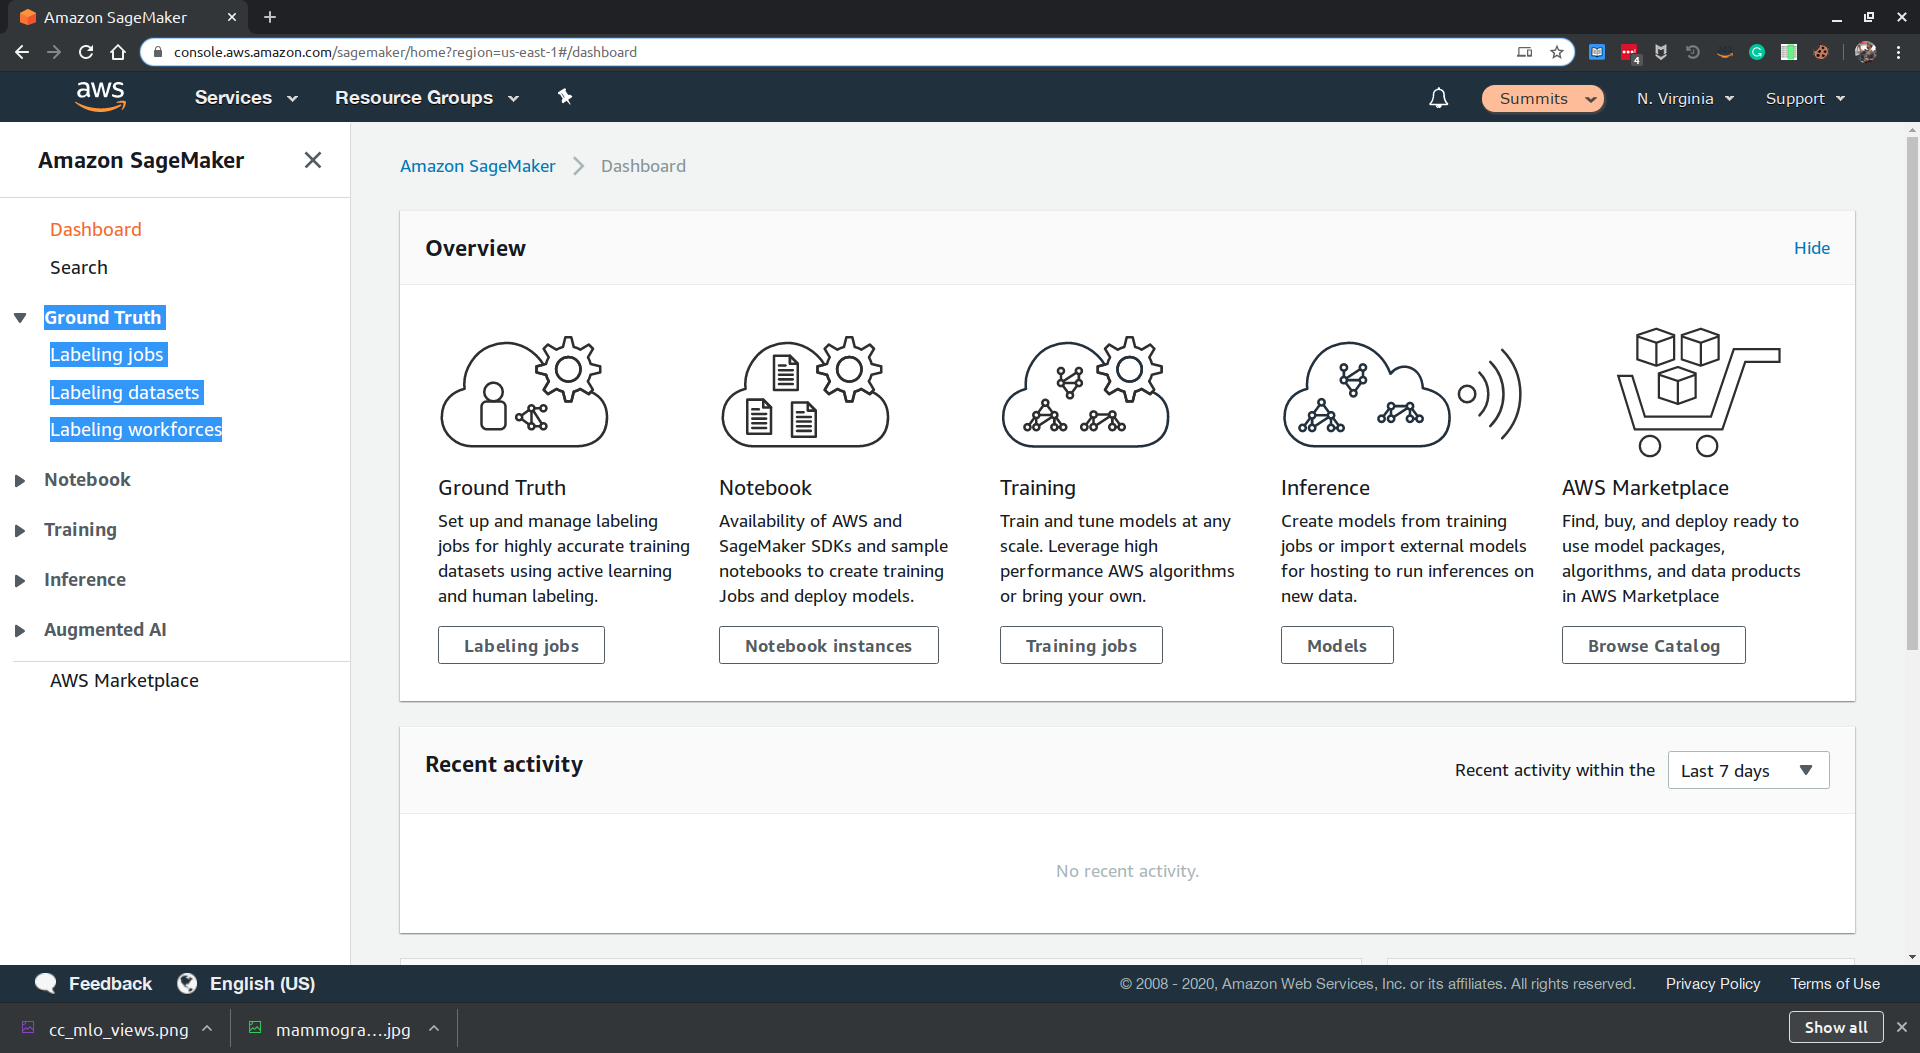Viewport: 1920px width, 1053px height.
Task: Close the downloads bar X
Action: (x=1902, y=1027)
